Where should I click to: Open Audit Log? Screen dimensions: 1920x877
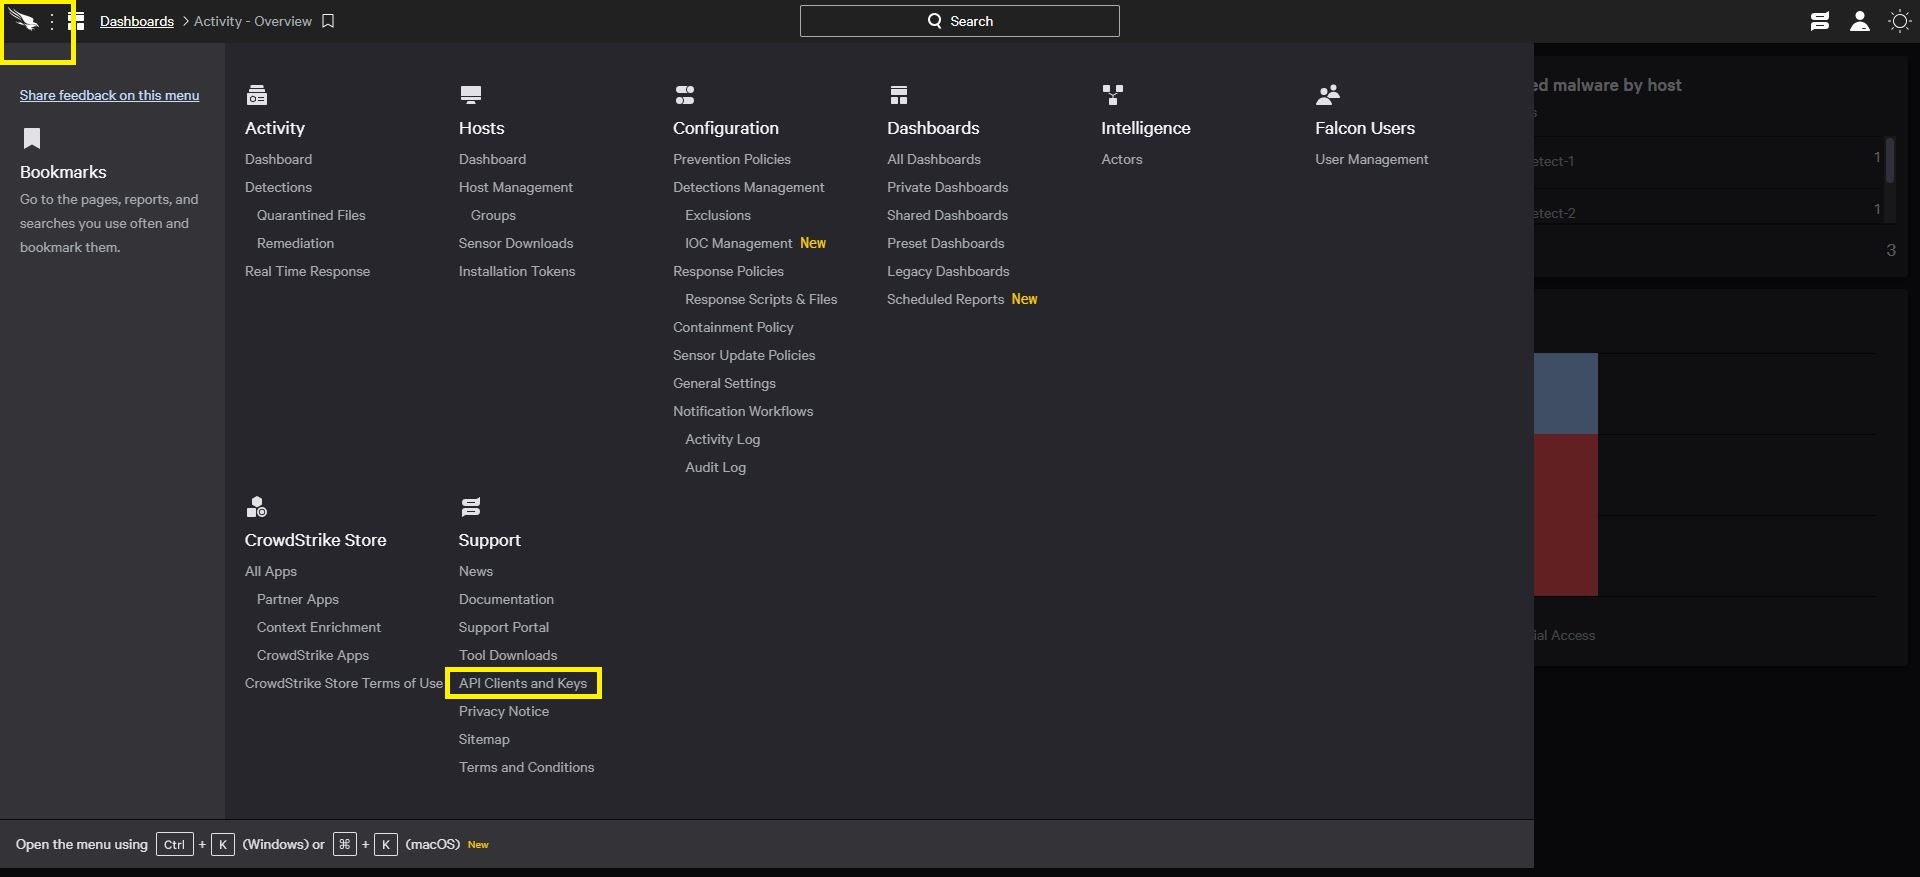(715, 467)
